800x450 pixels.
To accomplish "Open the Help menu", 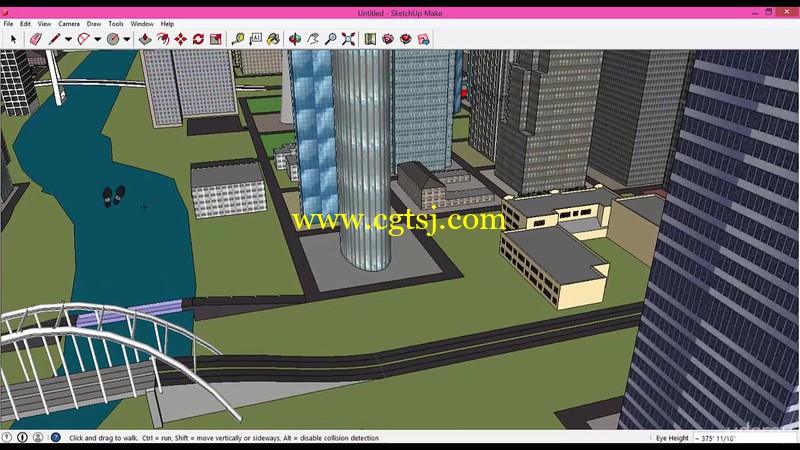I will [x=167, y=24].
